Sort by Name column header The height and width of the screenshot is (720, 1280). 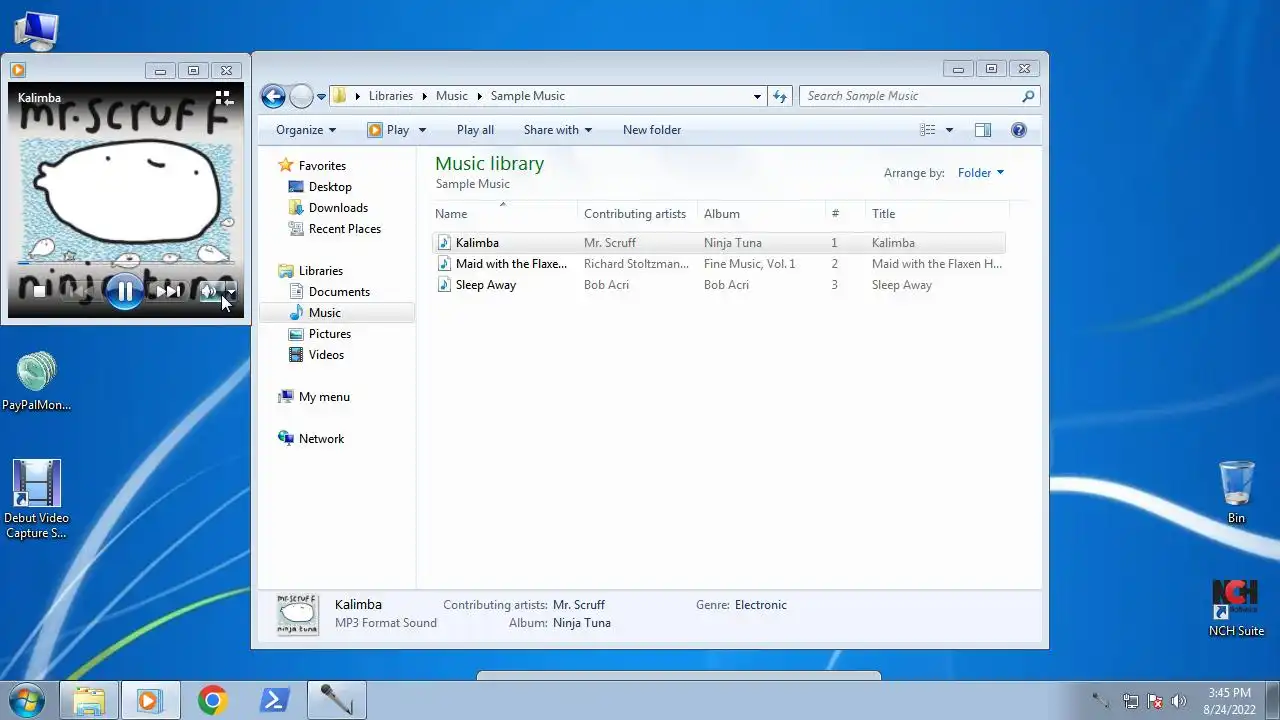coord(504,213)
